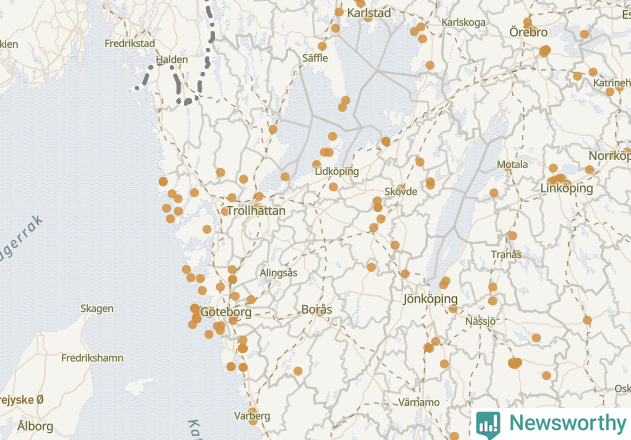Click the small island in the Kattegat
Viewport: 631px width, 440px height.
139,387
